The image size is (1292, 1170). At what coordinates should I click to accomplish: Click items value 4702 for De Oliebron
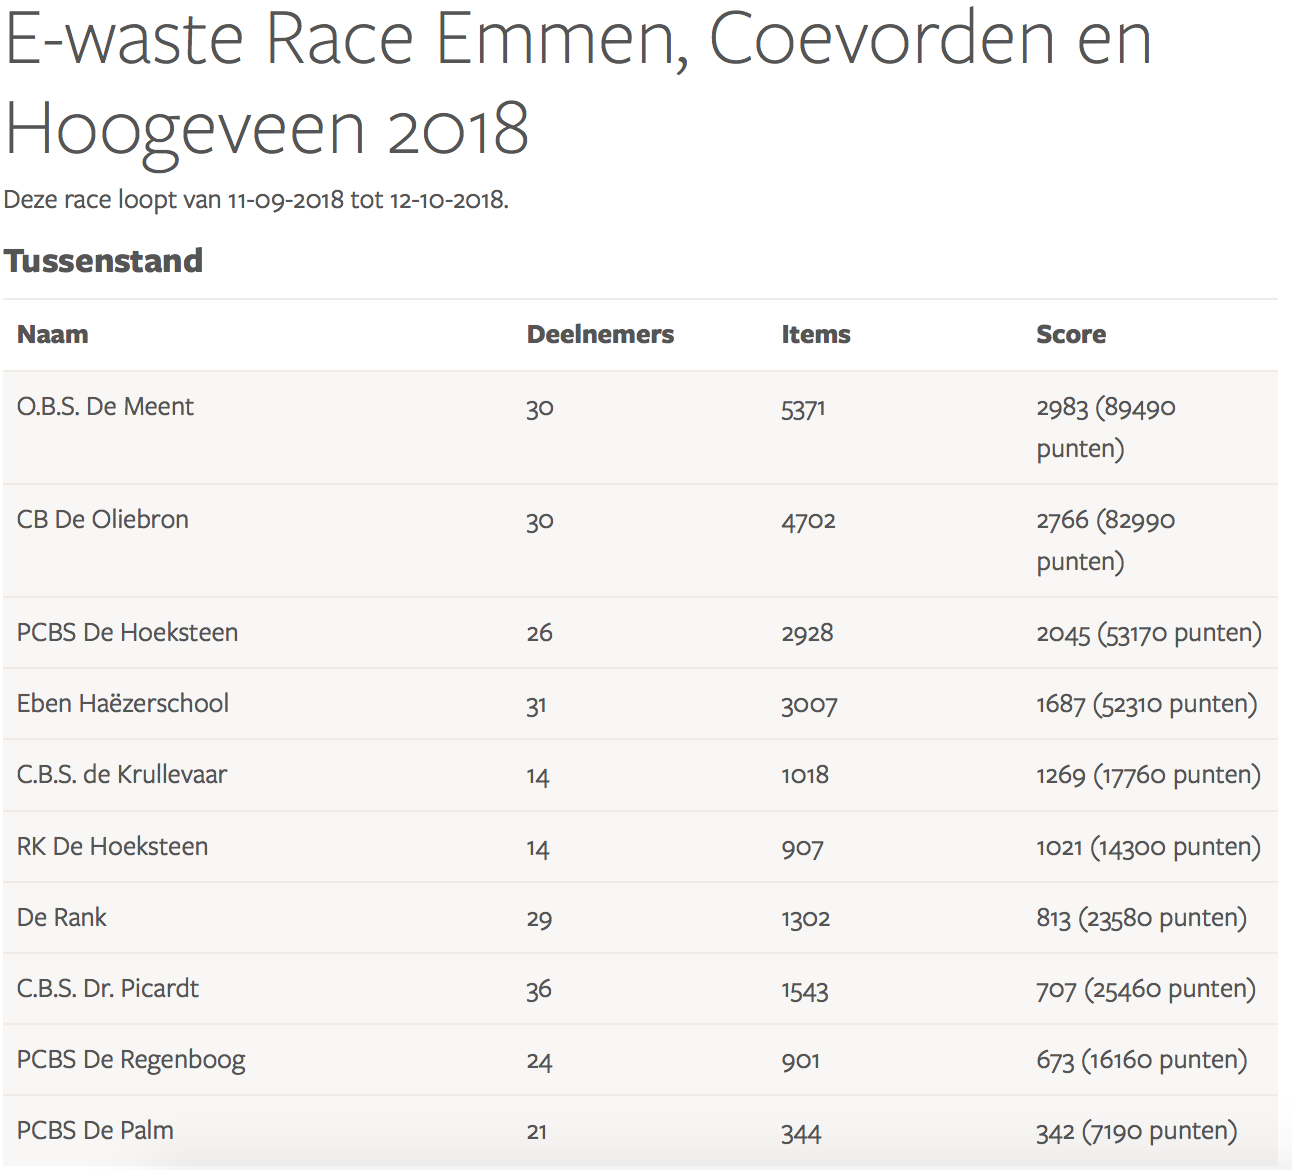coord(808,521)
